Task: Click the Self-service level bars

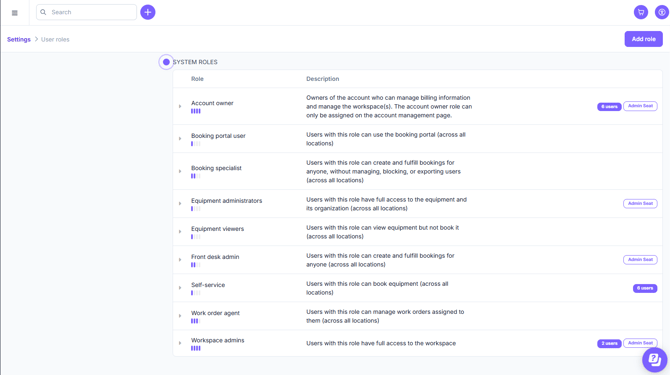Action: pyautogui.click(x=196, y=293)
